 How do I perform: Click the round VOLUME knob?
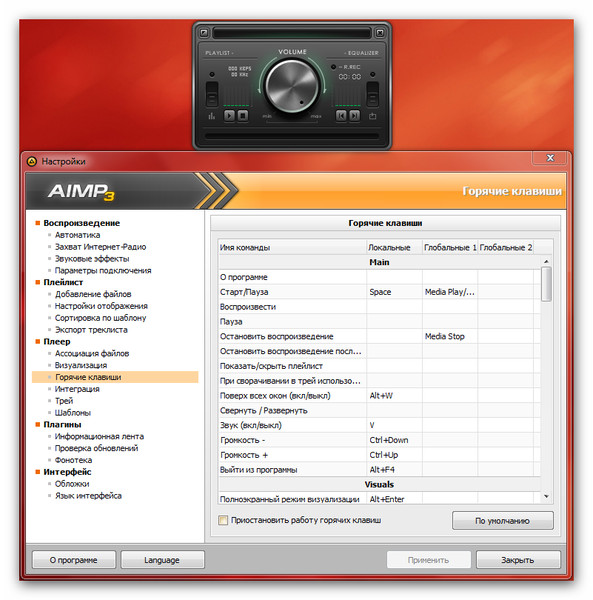click(292, 86)
